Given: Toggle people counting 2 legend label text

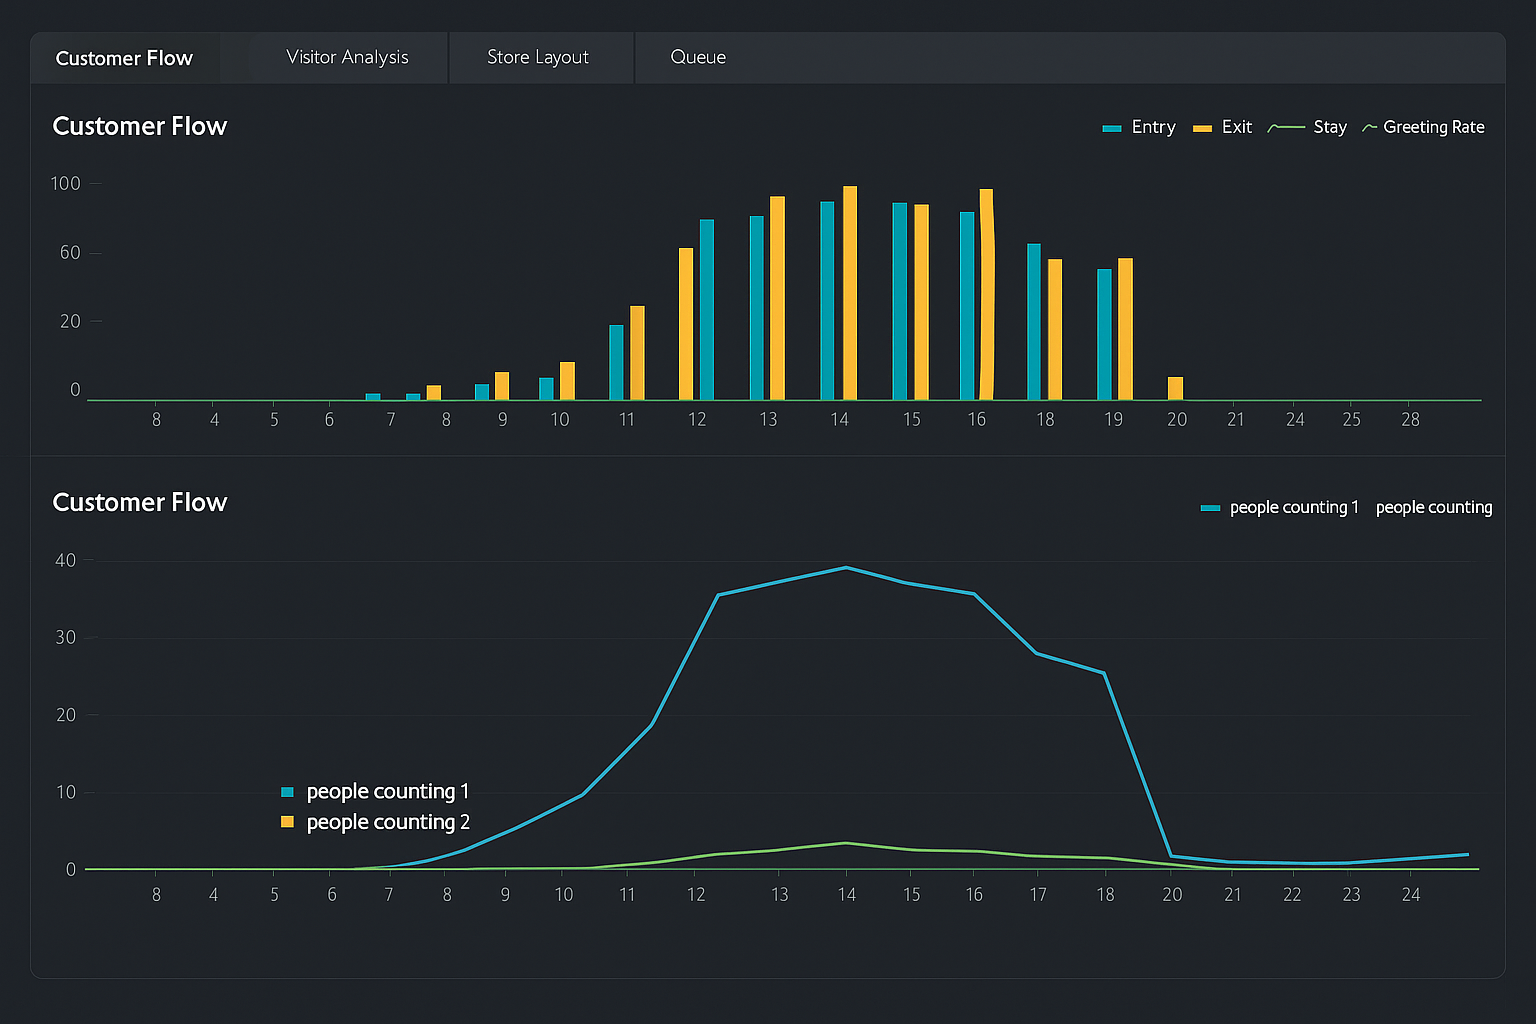Looking at the screenshot, I should pyautogui.click(x=388, y=822).
